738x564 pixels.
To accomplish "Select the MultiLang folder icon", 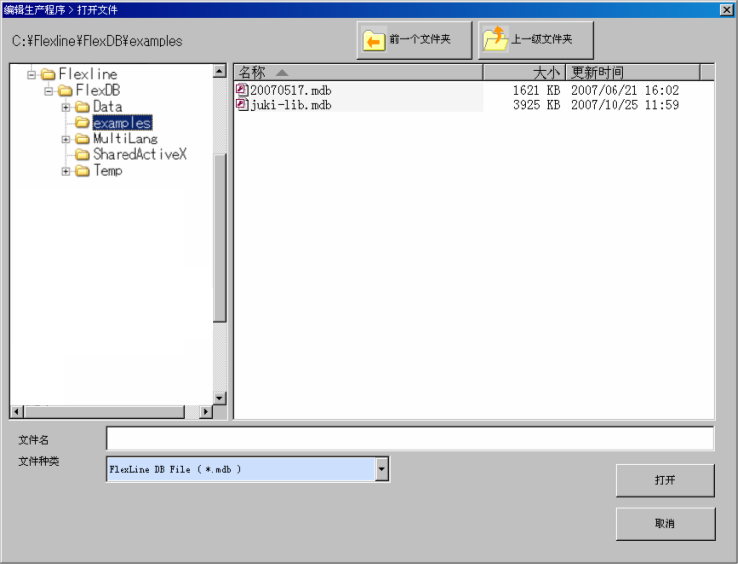I will pos(82,139).
